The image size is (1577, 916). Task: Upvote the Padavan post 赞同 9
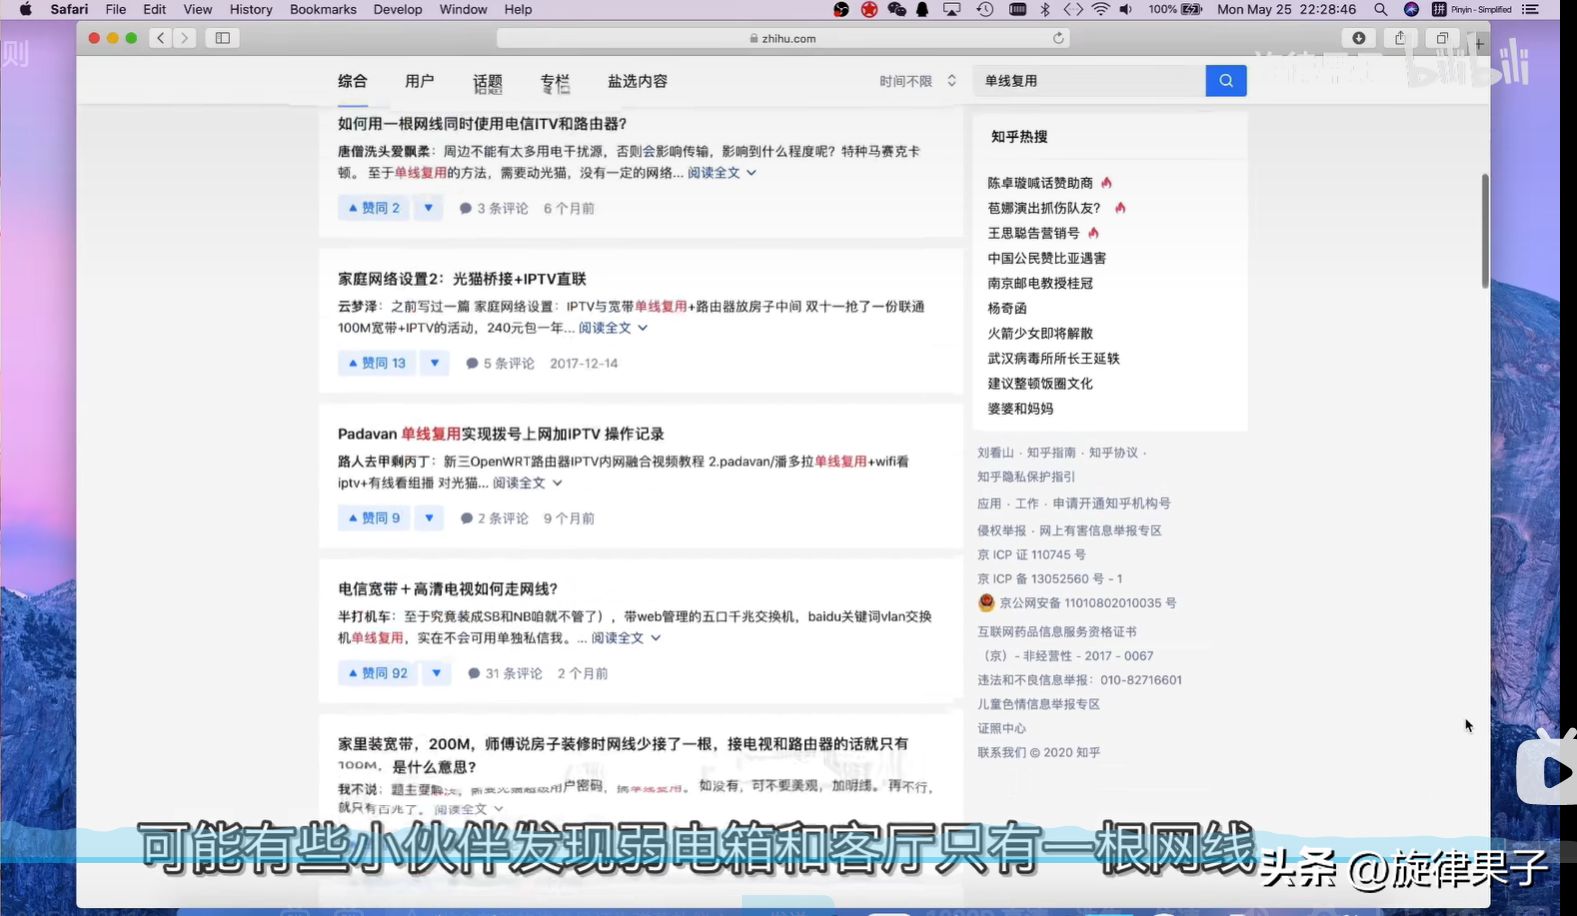click(374, 518)
